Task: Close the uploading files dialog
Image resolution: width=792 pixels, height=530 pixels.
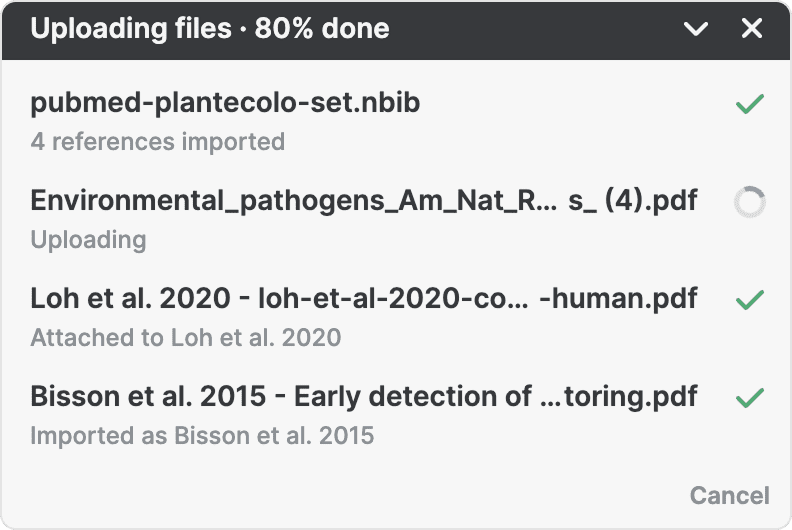Action: pos(752,29)
